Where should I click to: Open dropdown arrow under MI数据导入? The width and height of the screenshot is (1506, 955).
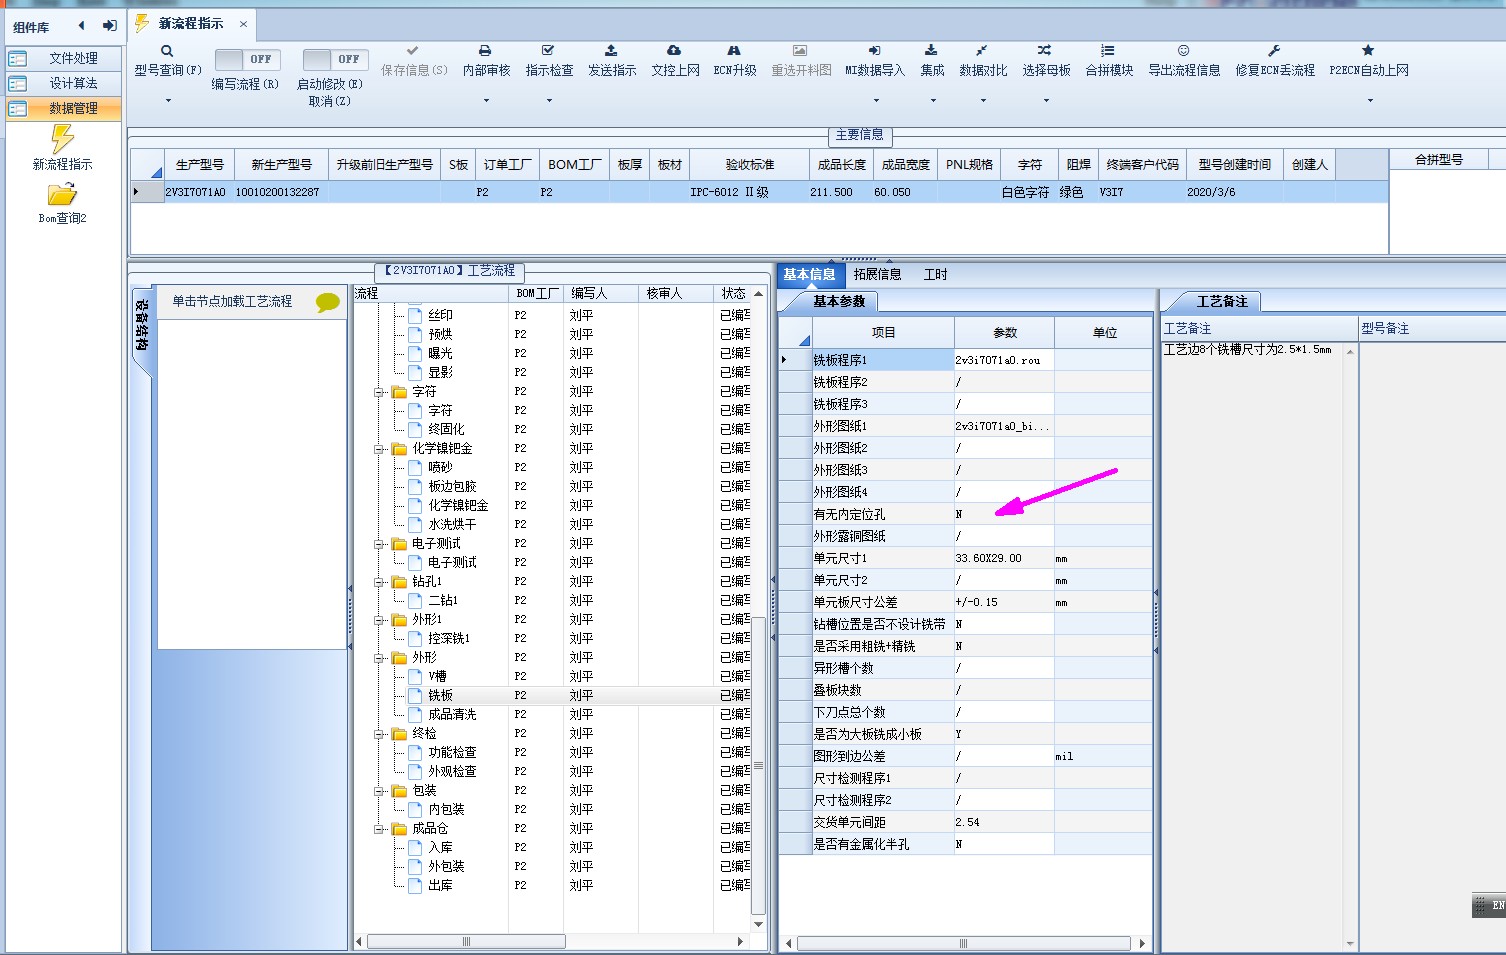pos(876,100)
